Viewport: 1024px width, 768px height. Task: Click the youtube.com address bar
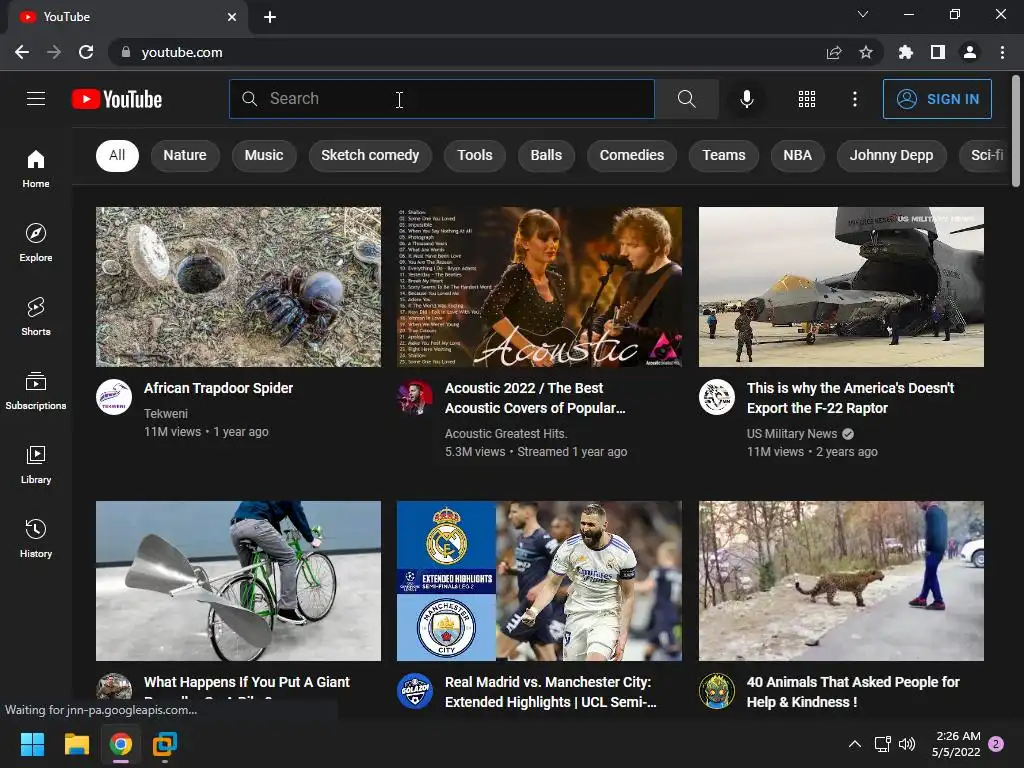(x=470, y=52)
